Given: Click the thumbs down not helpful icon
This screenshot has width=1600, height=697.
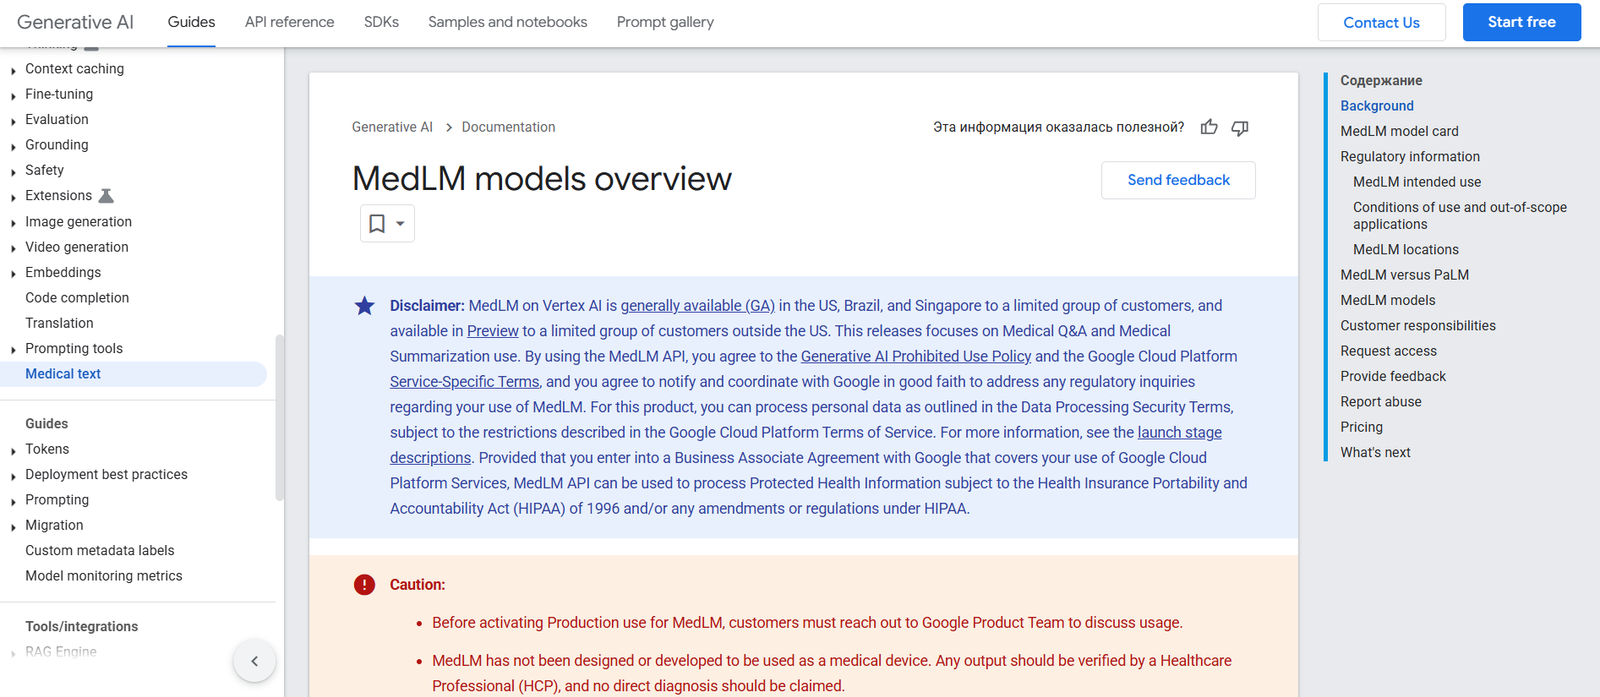Looking at the screenshot, I should (1240, 127).
